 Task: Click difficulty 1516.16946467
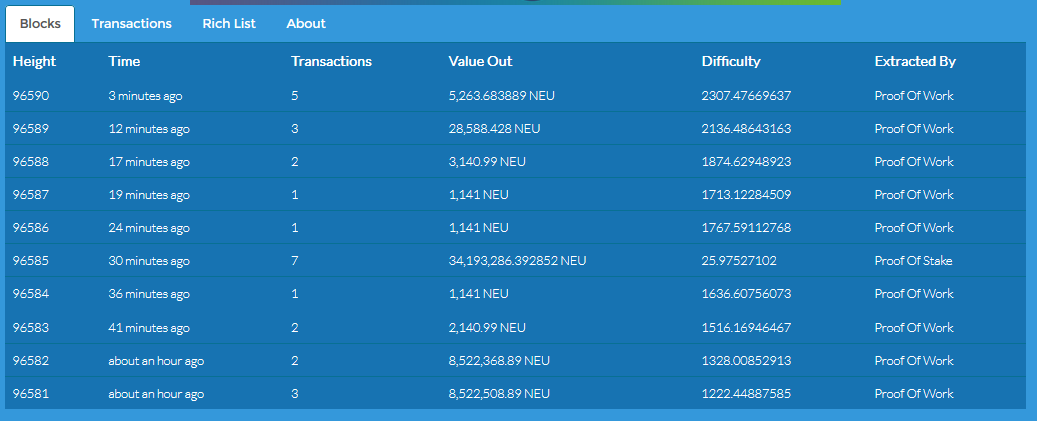(x=746, y=328)
